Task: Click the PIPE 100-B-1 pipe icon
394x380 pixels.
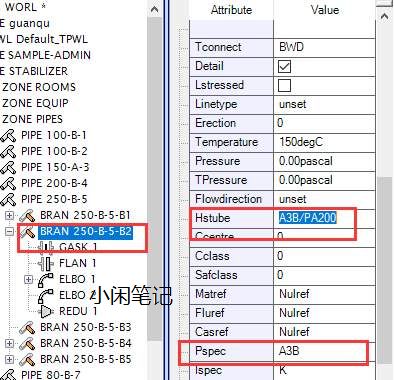Action: (8, 135)
